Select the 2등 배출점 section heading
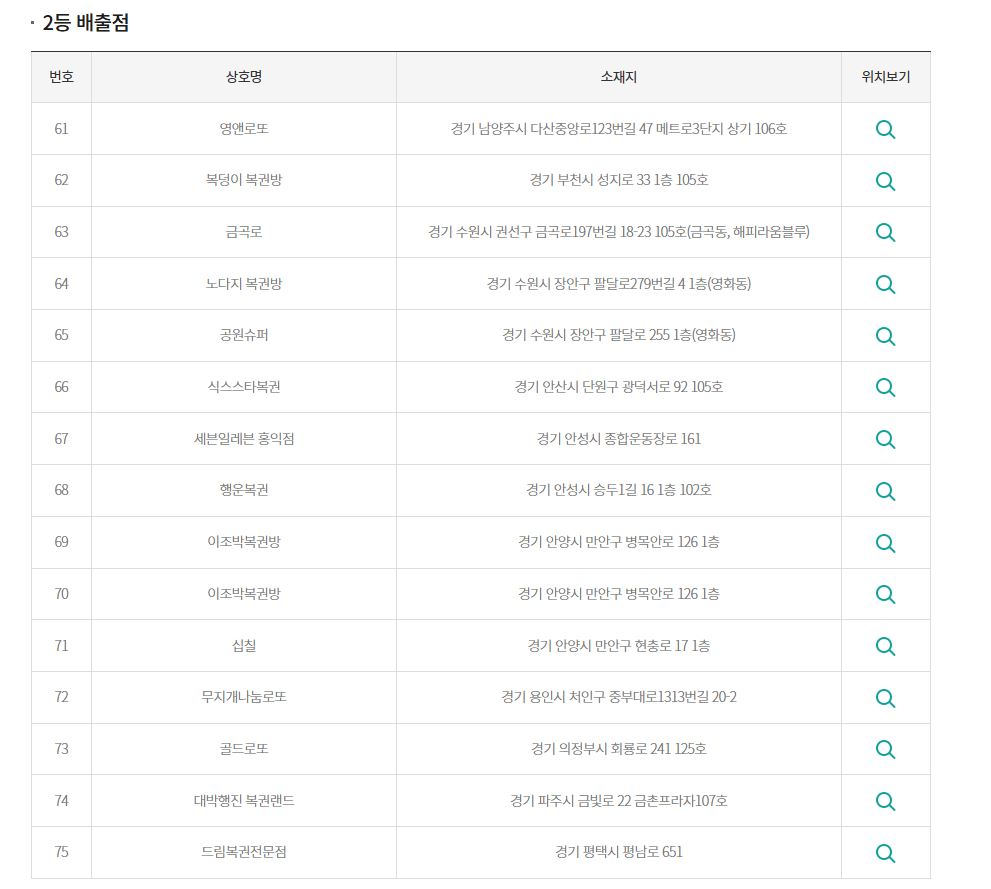This screenshot has height=889, width=991. 86,23
